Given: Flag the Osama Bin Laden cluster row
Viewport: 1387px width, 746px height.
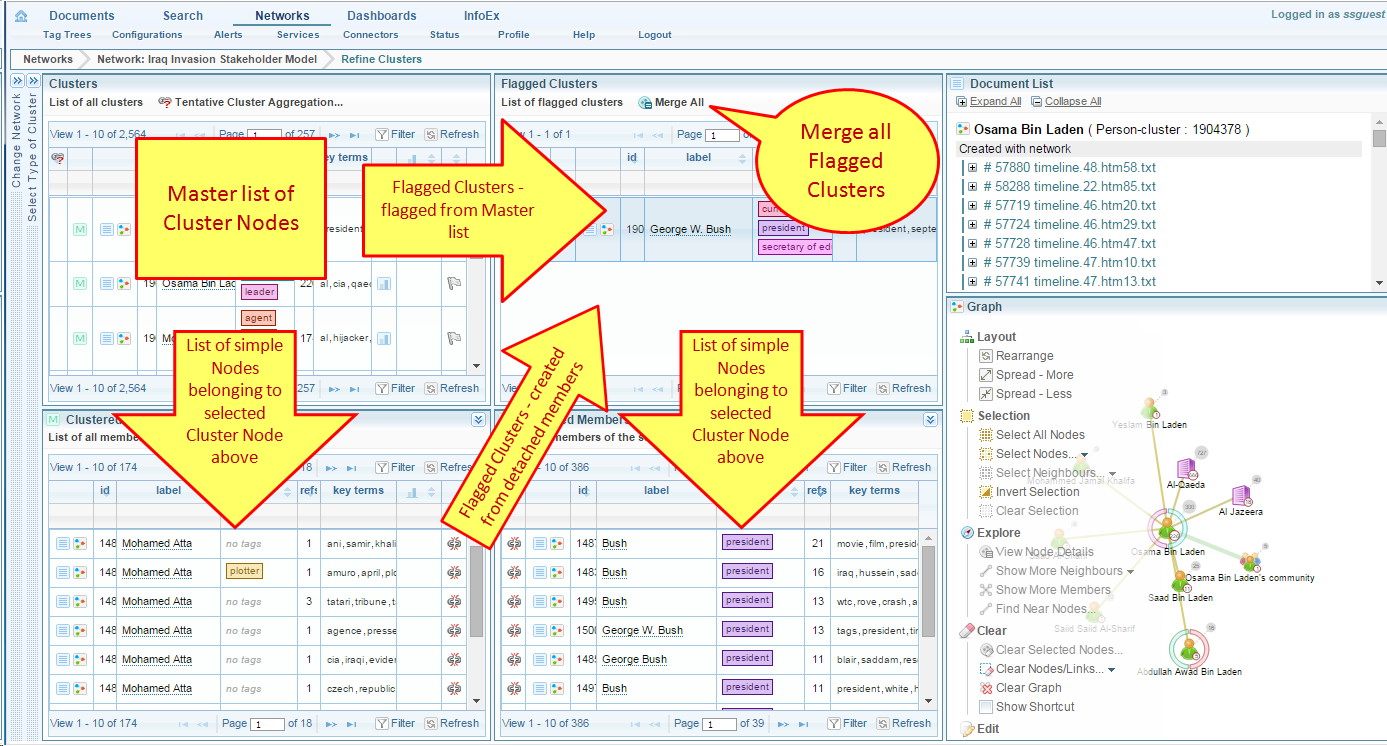Looking at the screenshot, I should tap(453, 284).
